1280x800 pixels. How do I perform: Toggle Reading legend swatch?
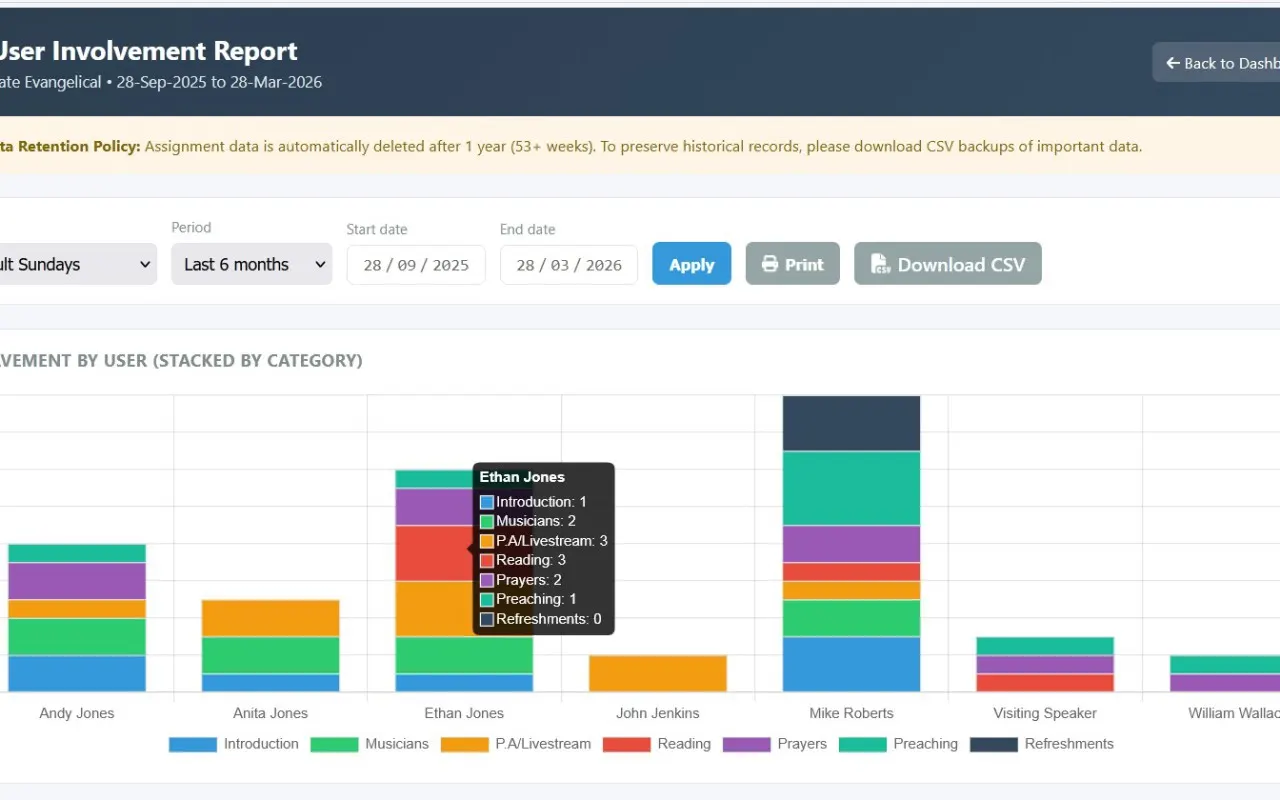point(627,744)
